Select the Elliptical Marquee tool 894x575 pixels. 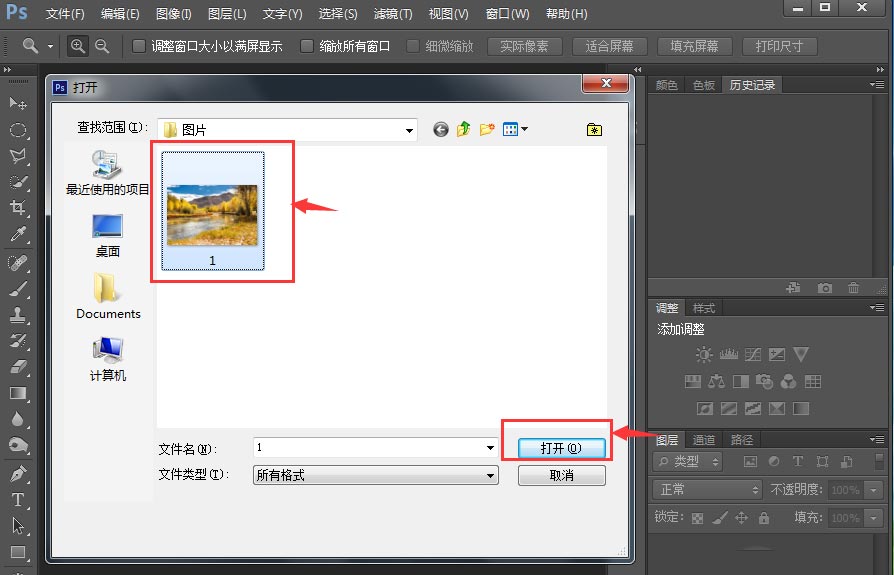click(x=18, y=130)
